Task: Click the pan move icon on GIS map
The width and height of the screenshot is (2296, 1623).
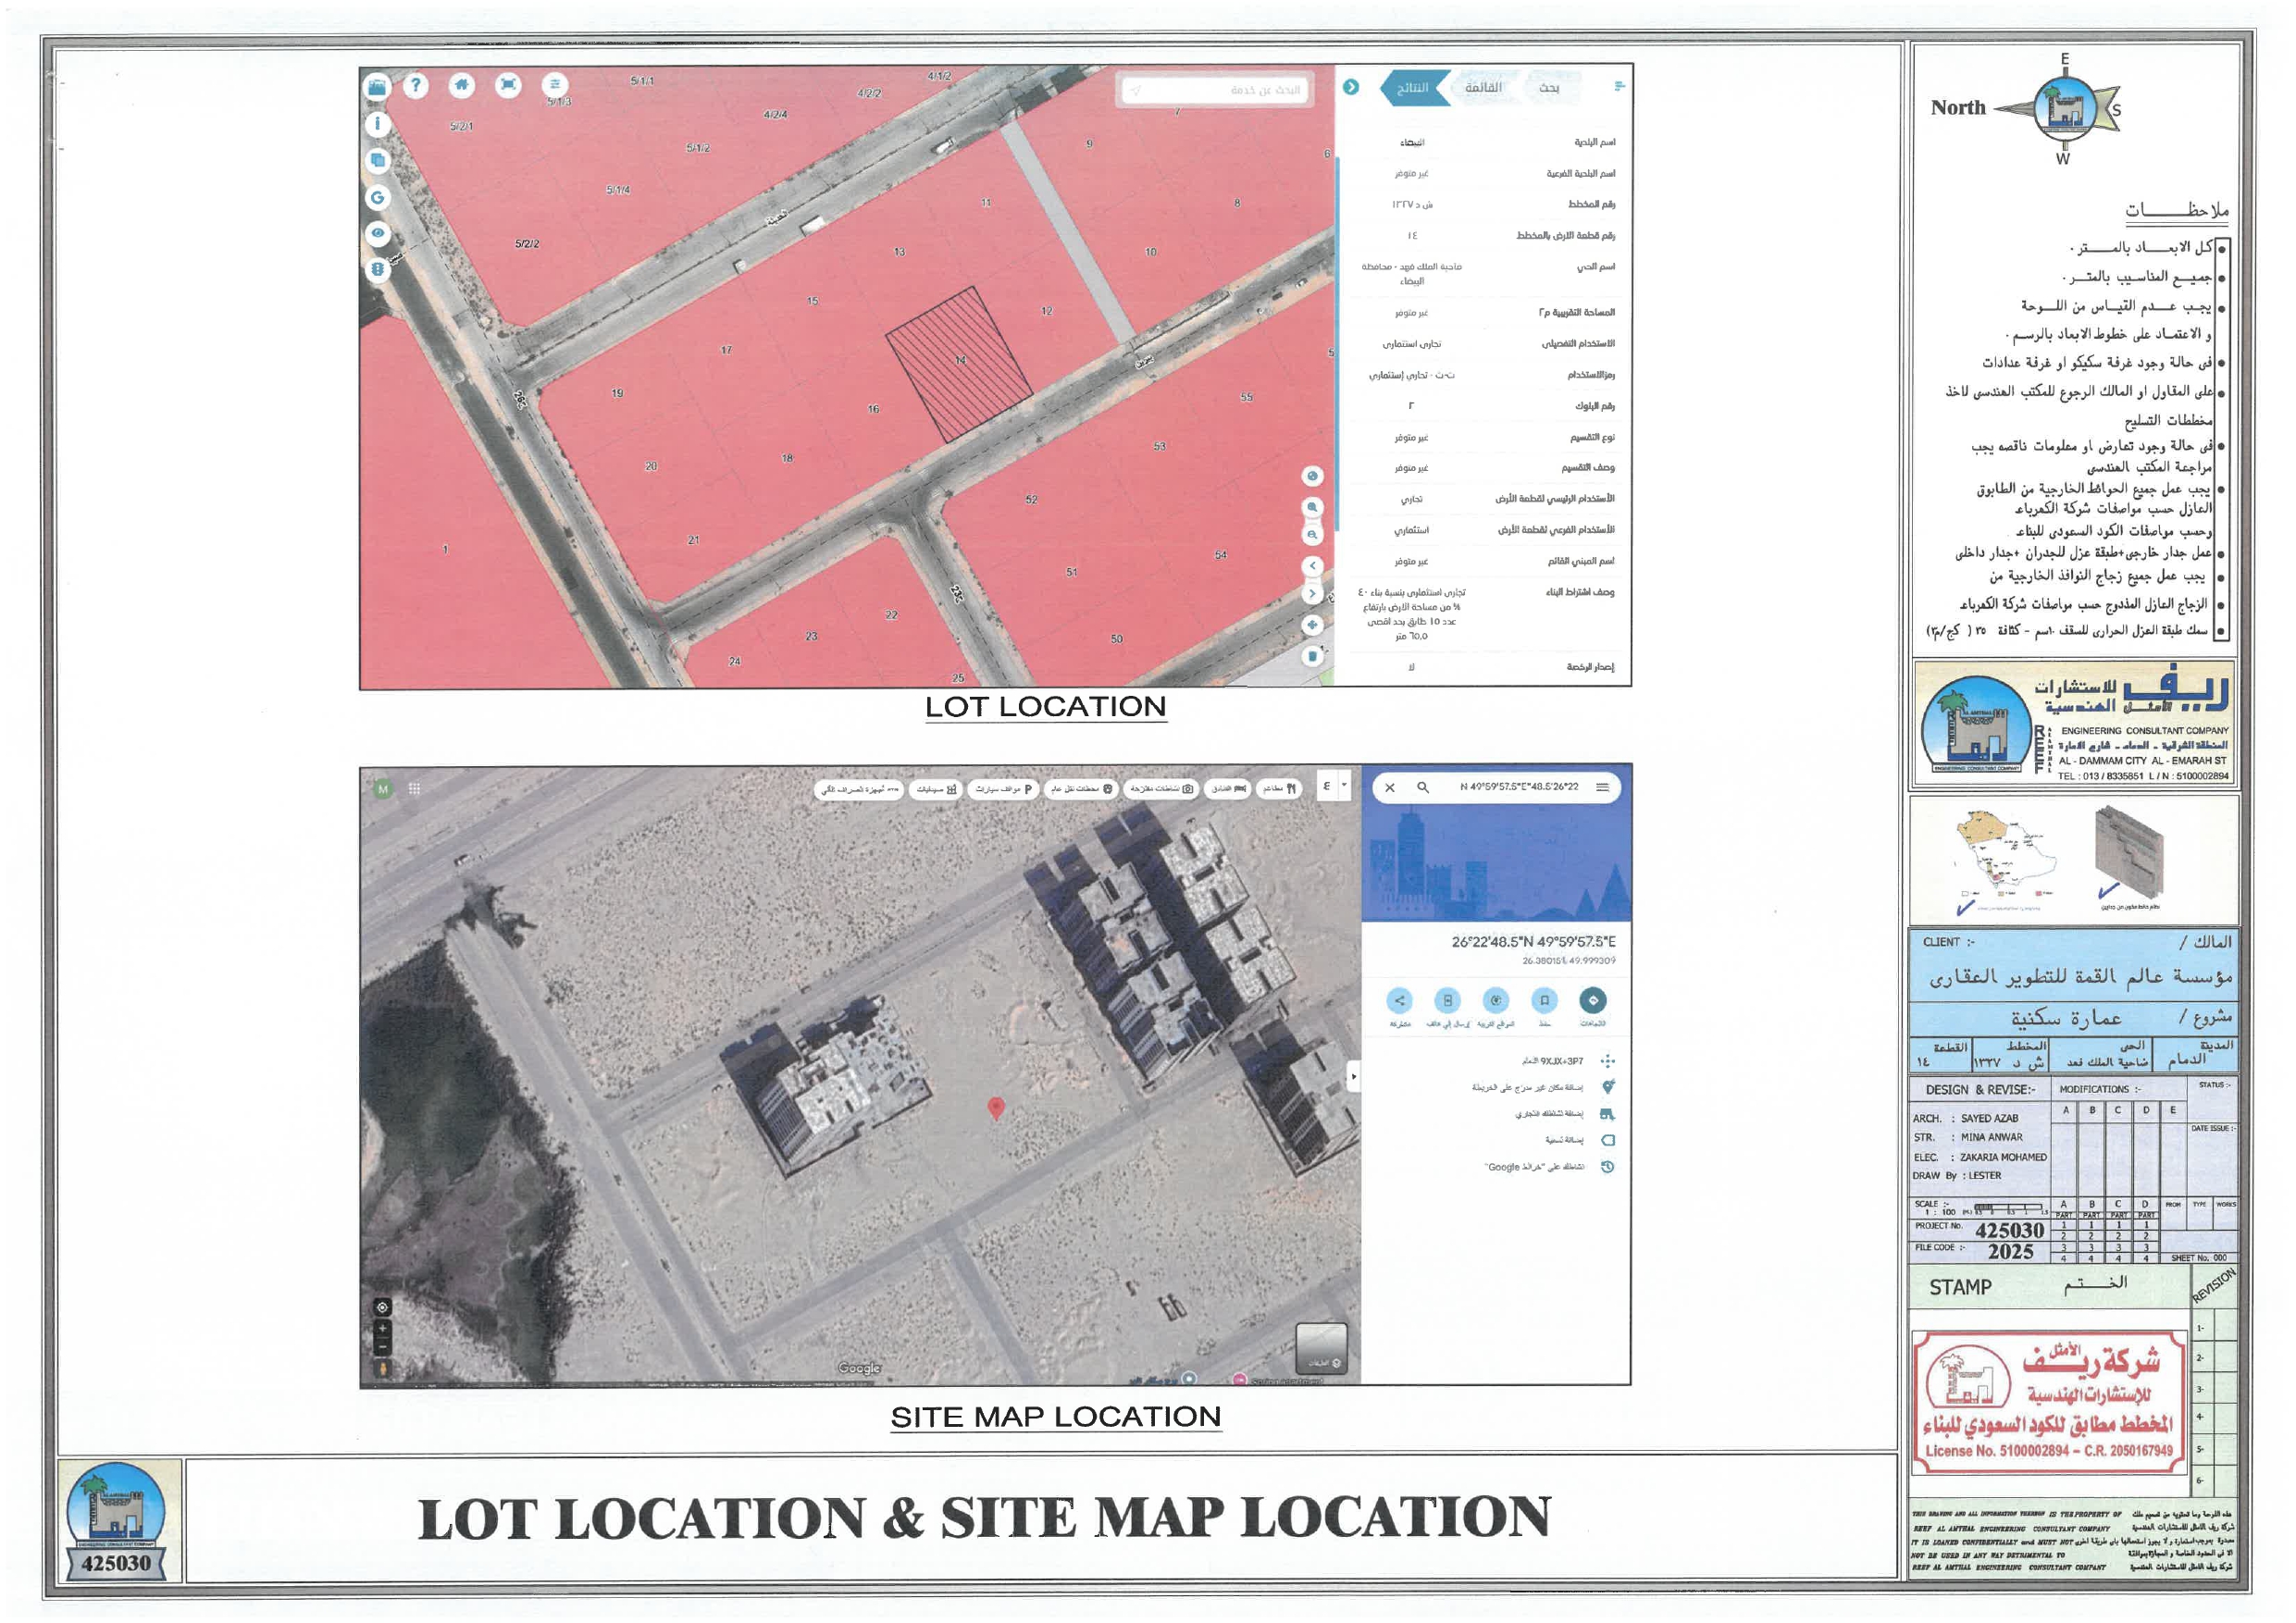Action: [x=1313, y=625]
